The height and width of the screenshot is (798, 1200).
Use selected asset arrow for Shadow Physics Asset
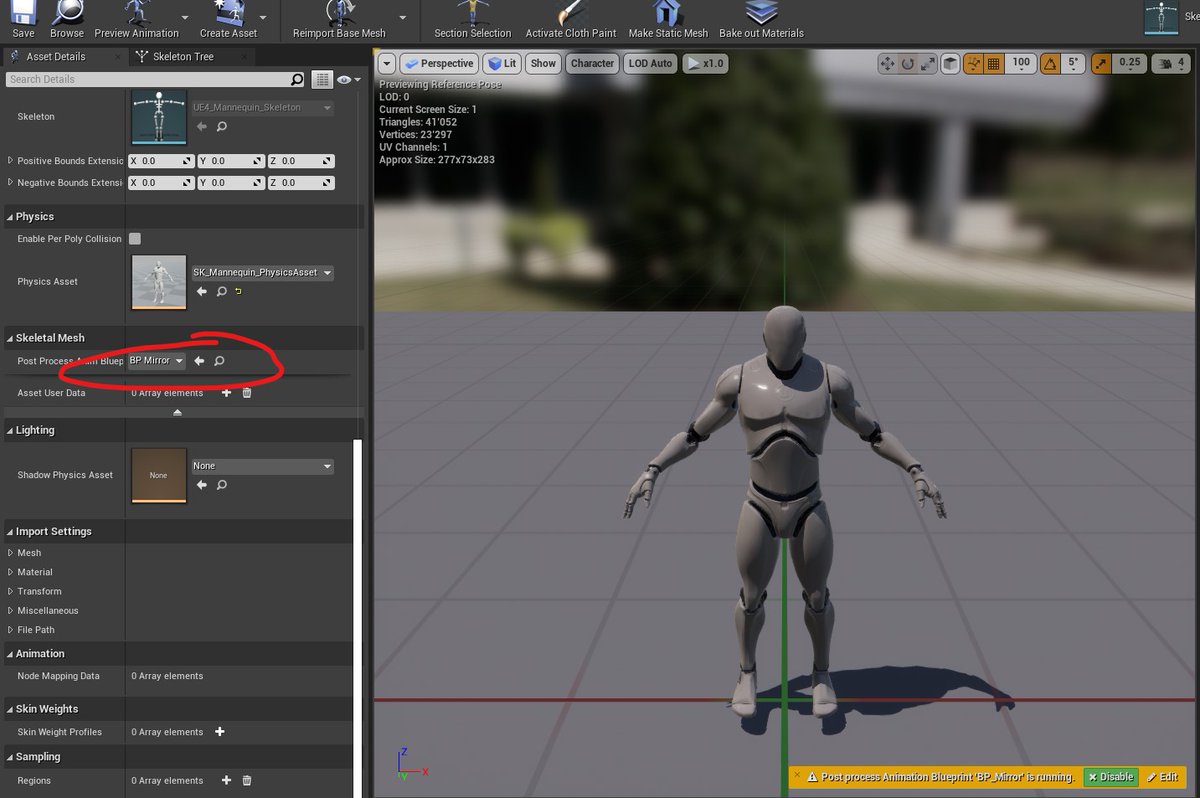201,484
